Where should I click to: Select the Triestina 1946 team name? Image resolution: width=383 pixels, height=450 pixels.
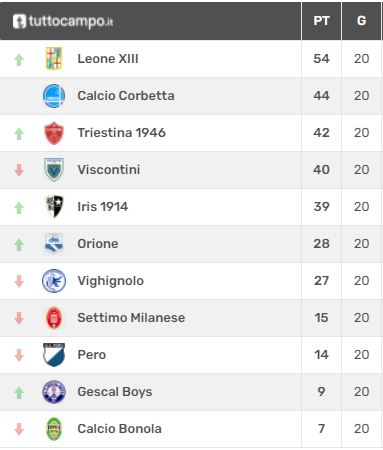click(x=121, y=133)
